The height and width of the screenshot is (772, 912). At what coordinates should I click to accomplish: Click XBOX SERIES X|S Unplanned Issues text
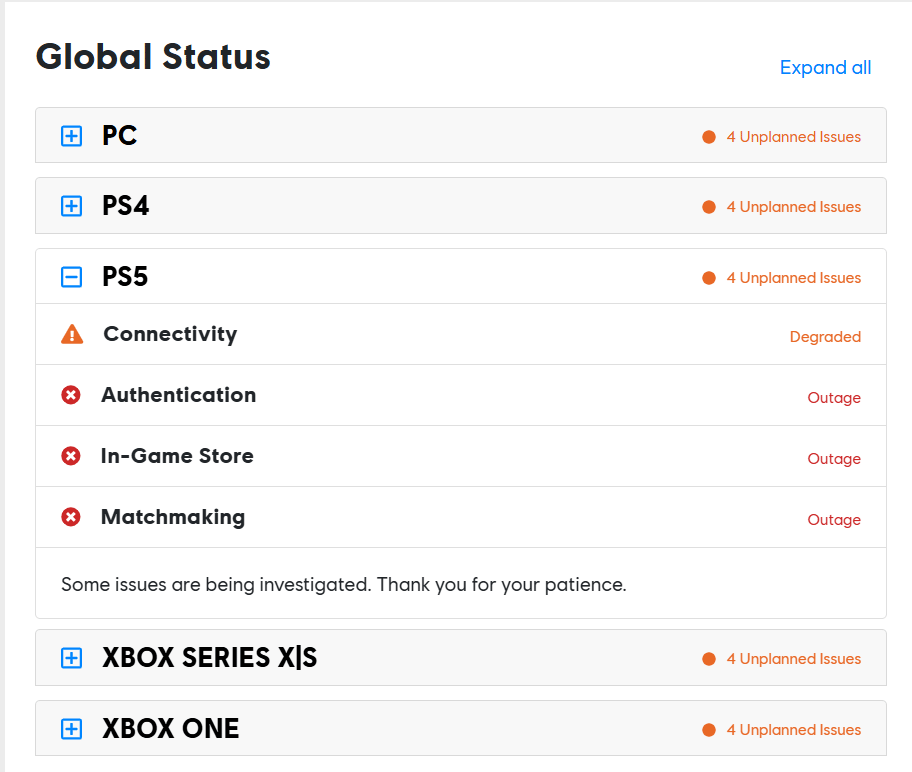(x=793, y=659)
